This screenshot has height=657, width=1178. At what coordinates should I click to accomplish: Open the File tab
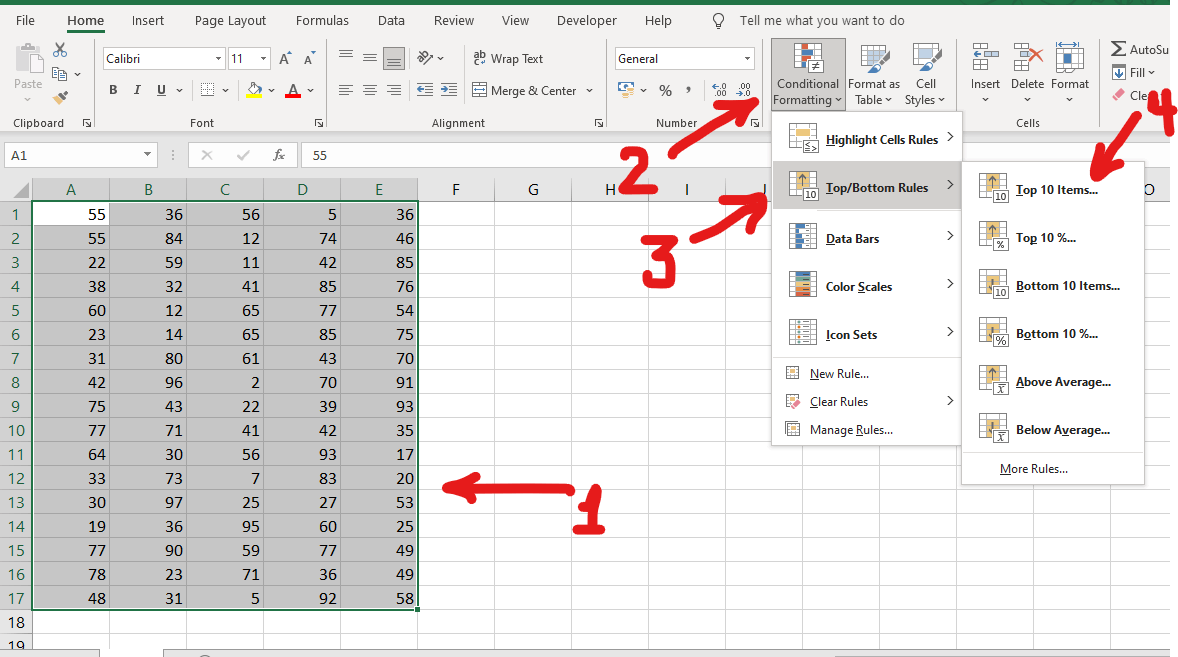pos(26,20)
